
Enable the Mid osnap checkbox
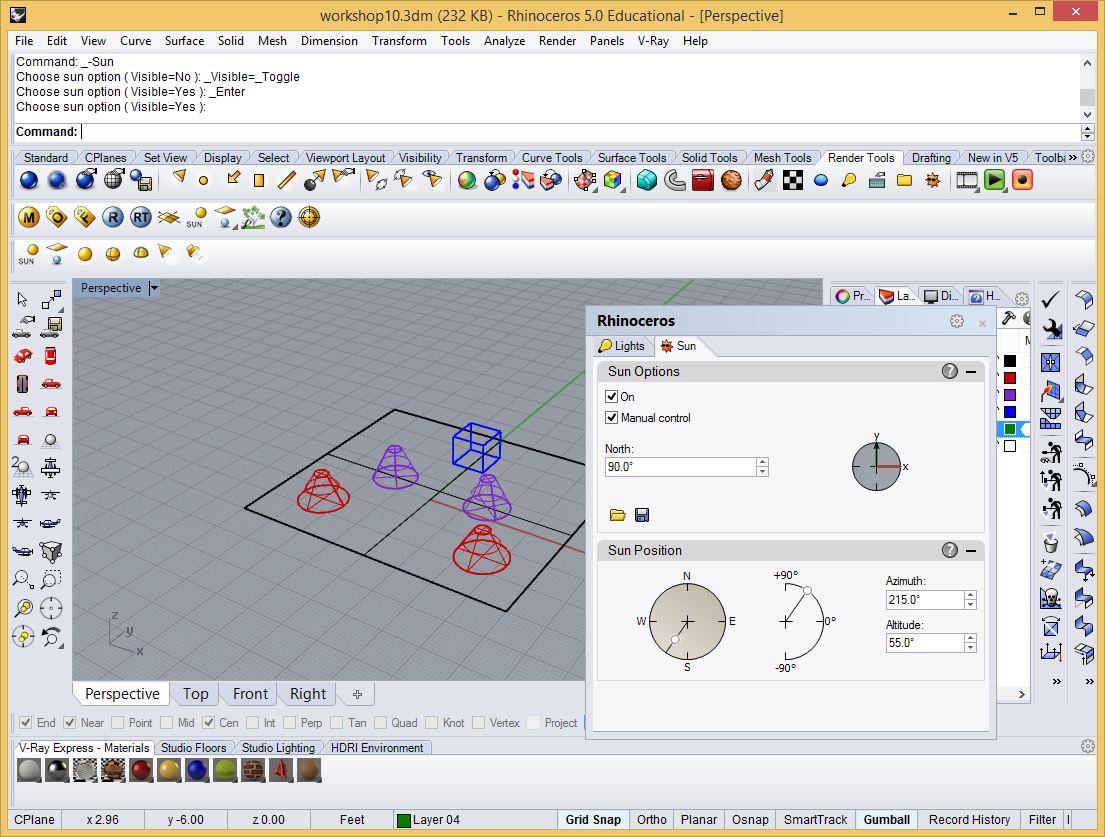coord(167,723)
